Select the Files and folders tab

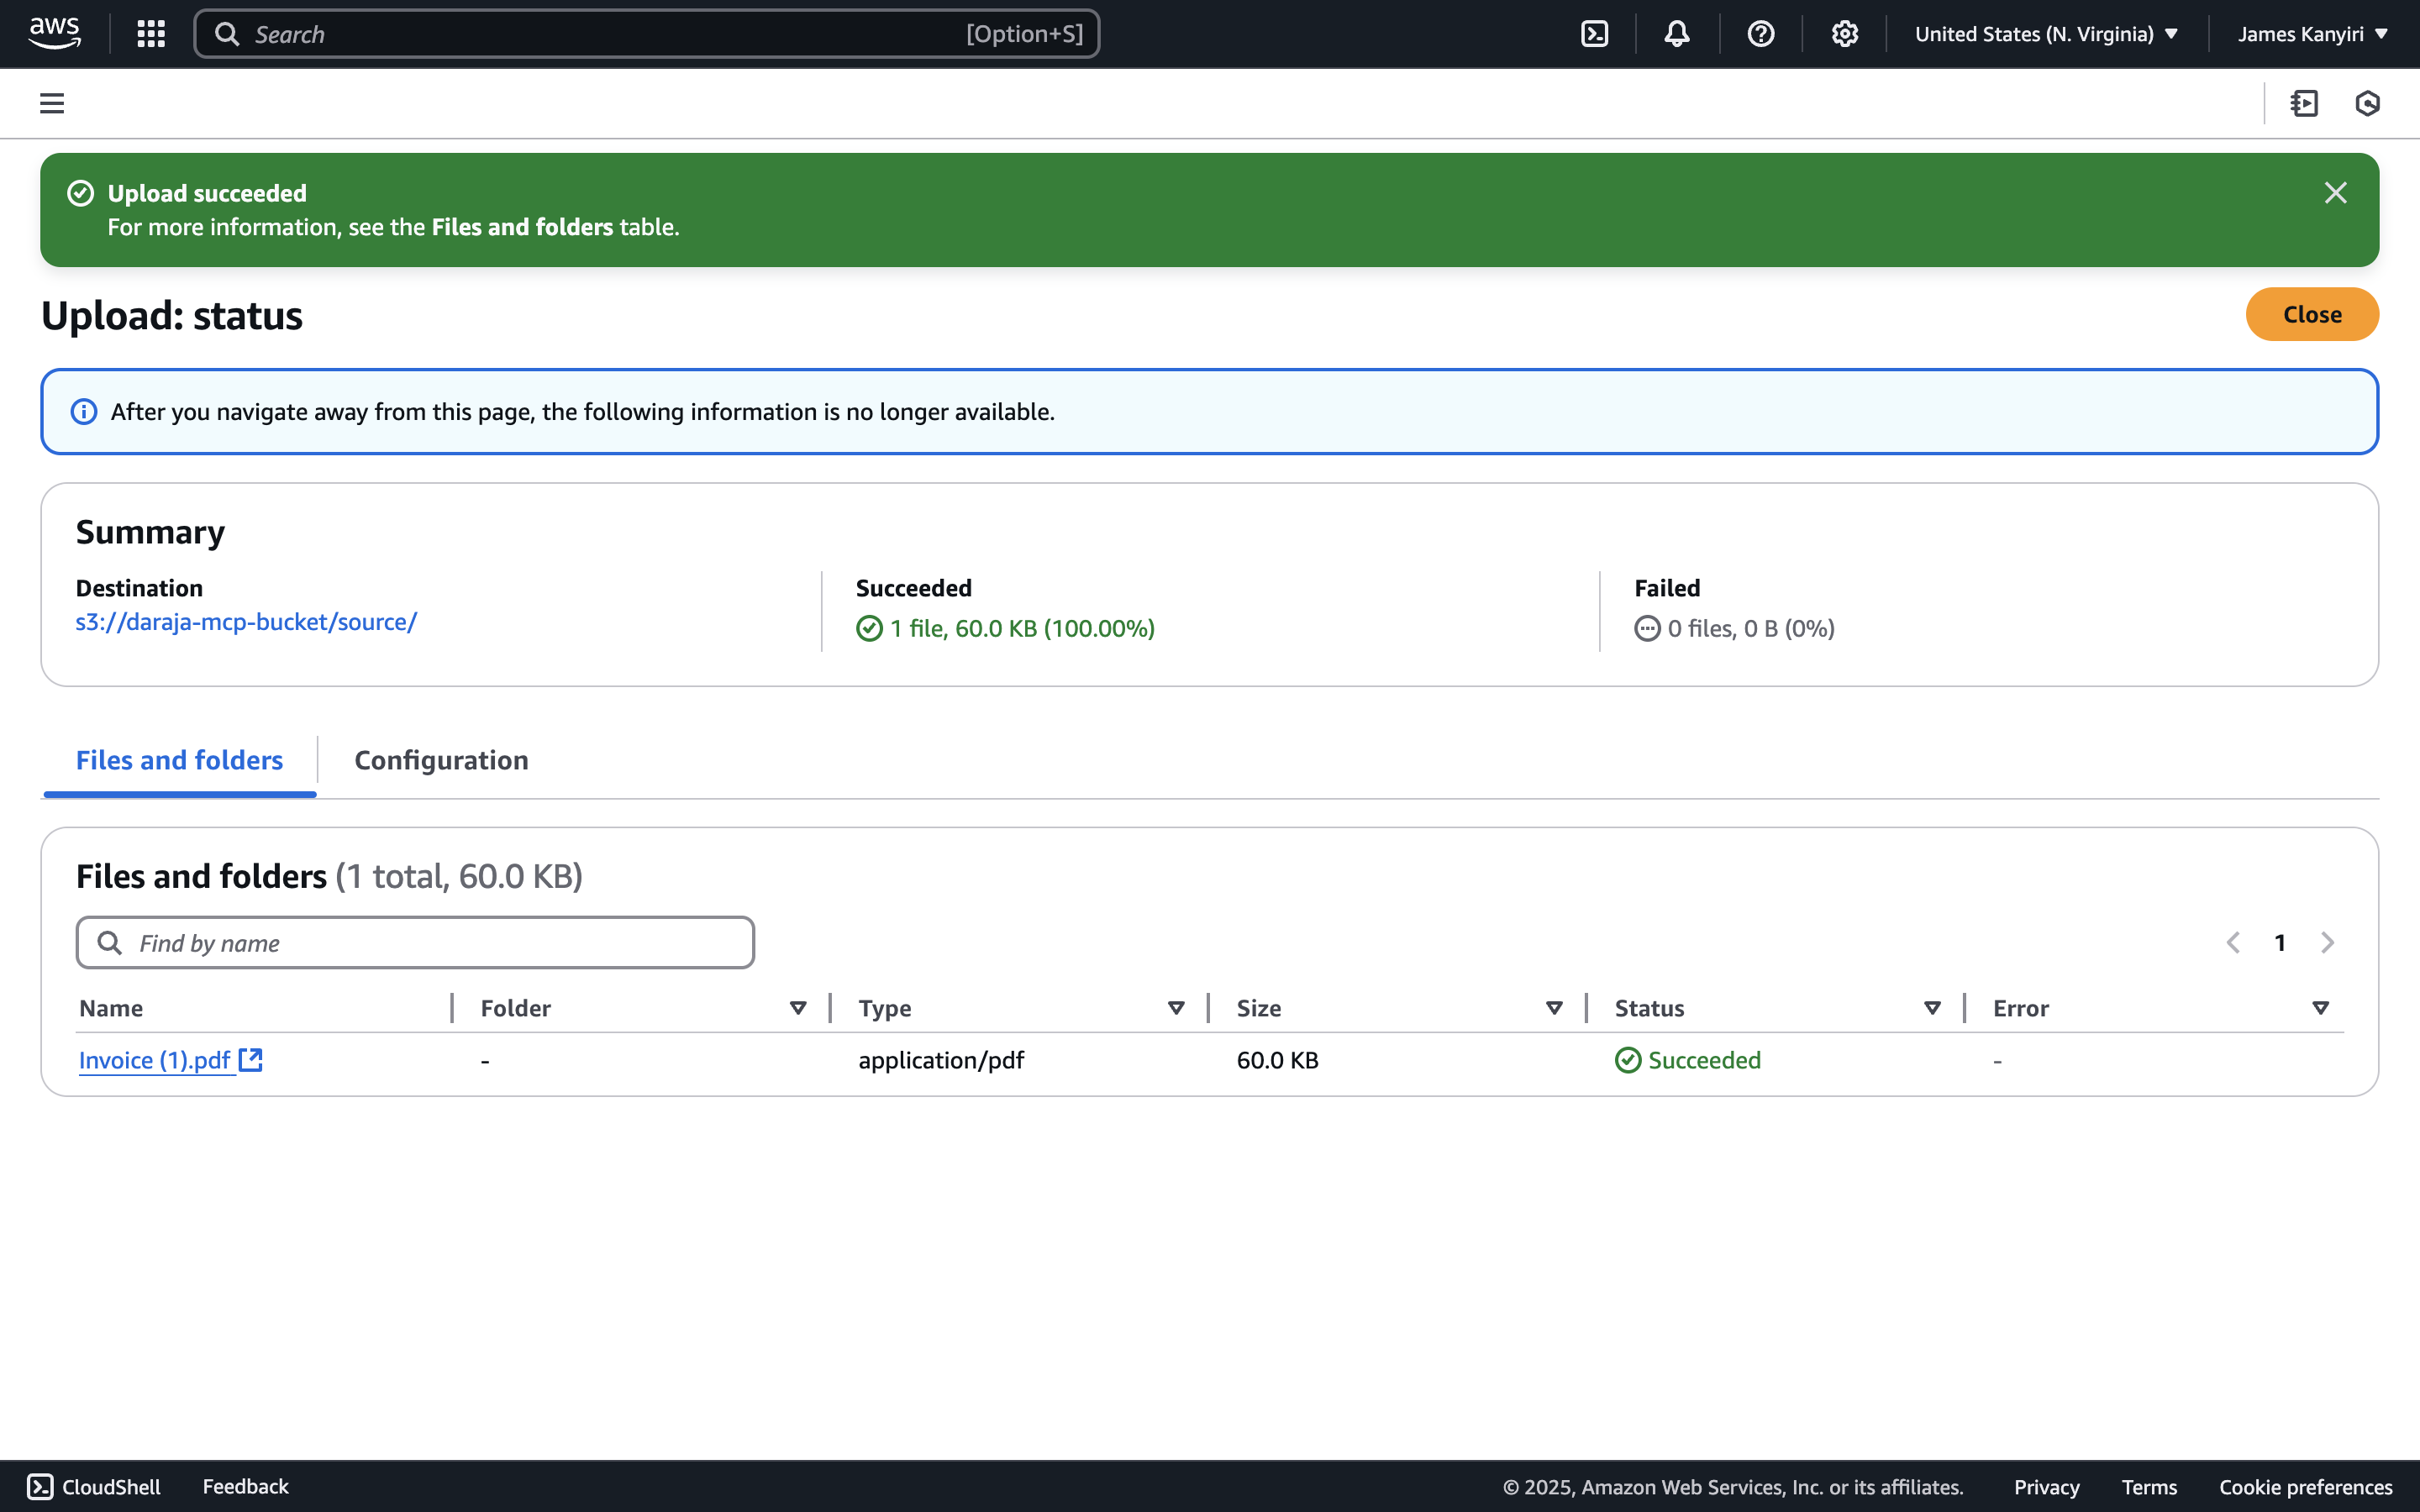click(180, 760)
